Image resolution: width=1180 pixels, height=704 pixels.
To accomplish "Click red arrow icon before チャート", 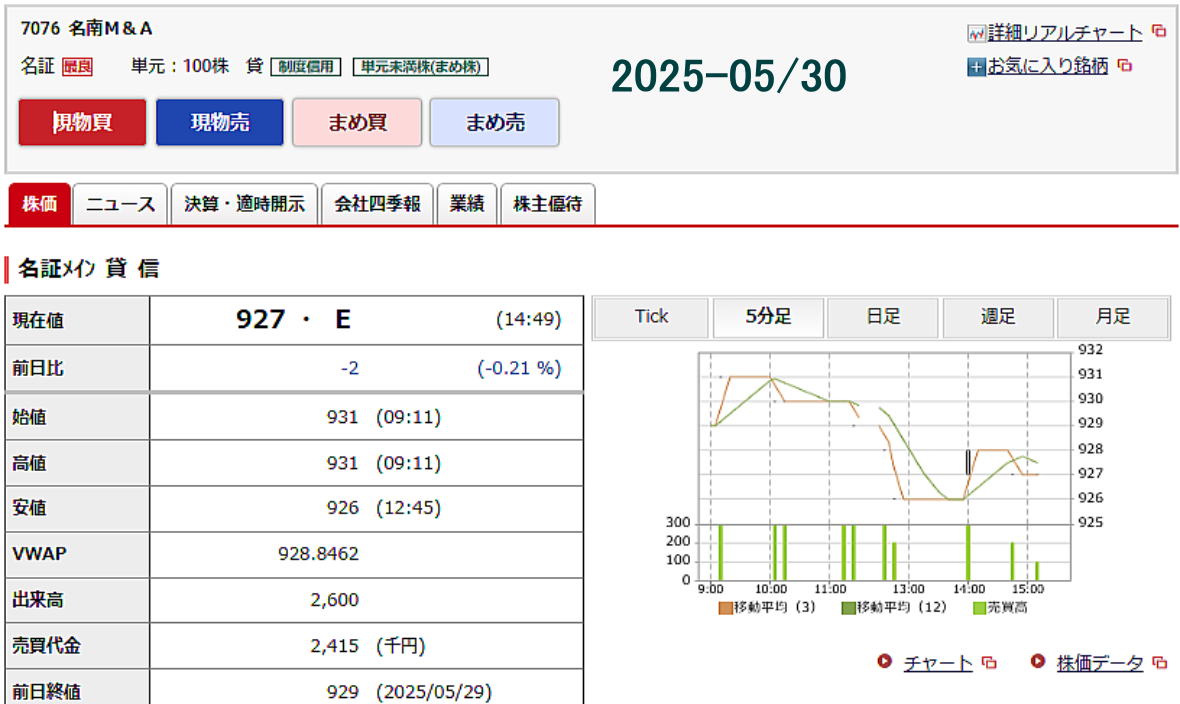I will pyautogui.click(x=884, y=662).
